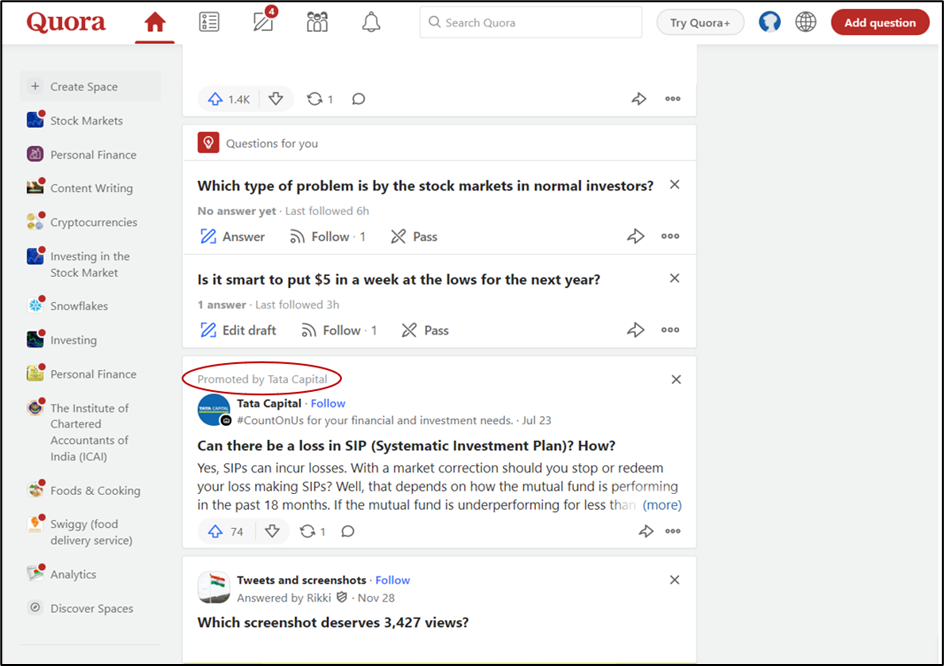Go to the Quora home feed icon
Screen dimensions: 944x666
[x=155, y=22]
